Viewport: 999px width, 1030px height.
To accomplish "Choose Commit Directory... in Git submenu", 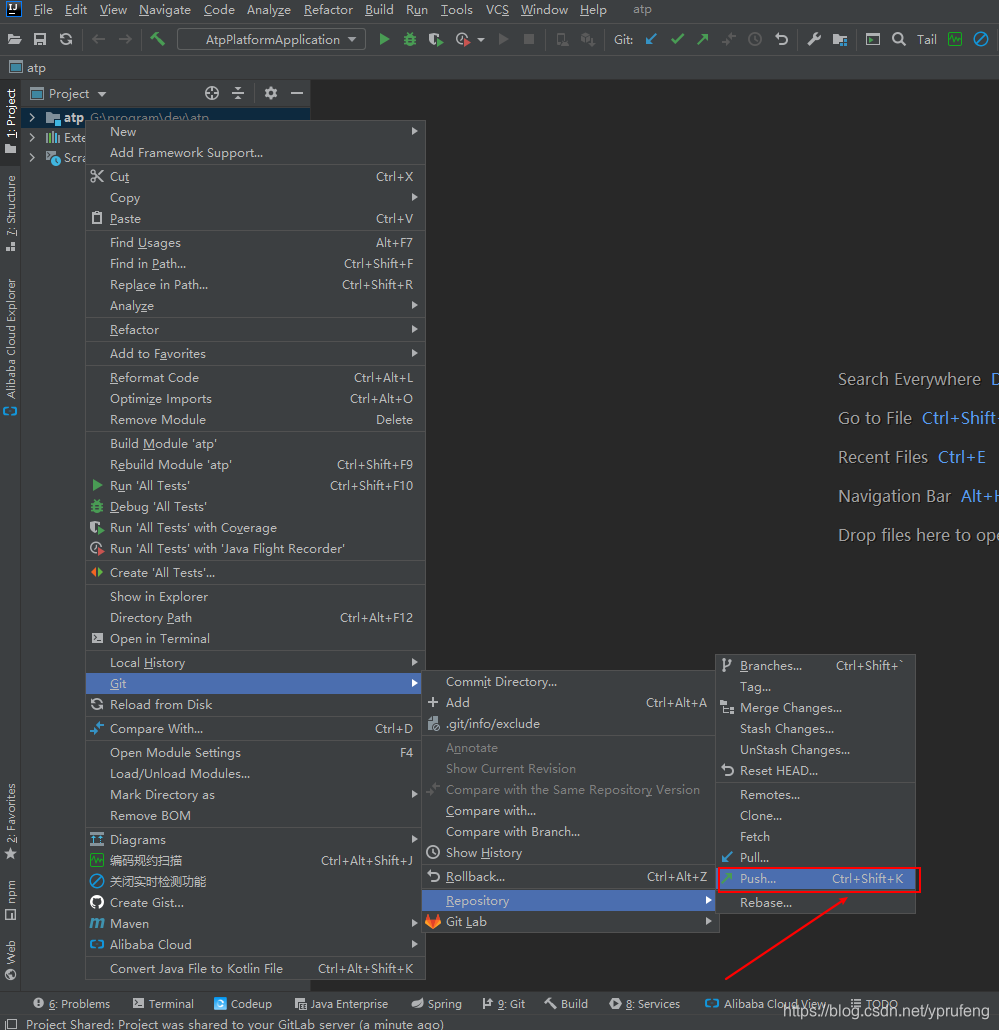I will pyautogui.click(x=569, y=682).
